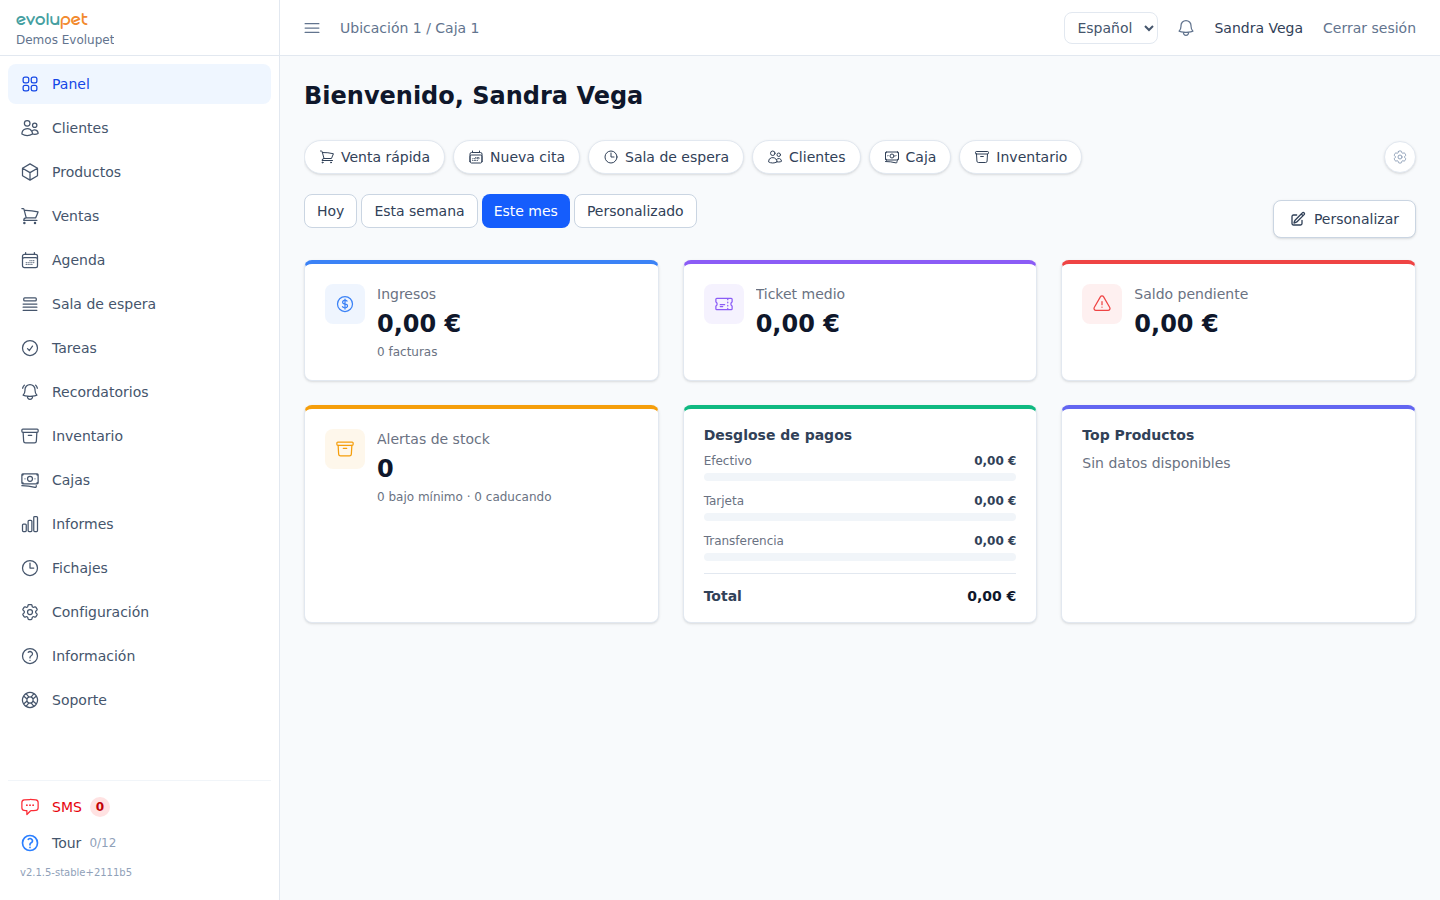Select the Hoy time range
This screenshot has width=1440, height=900.
[x=330, y=211]
